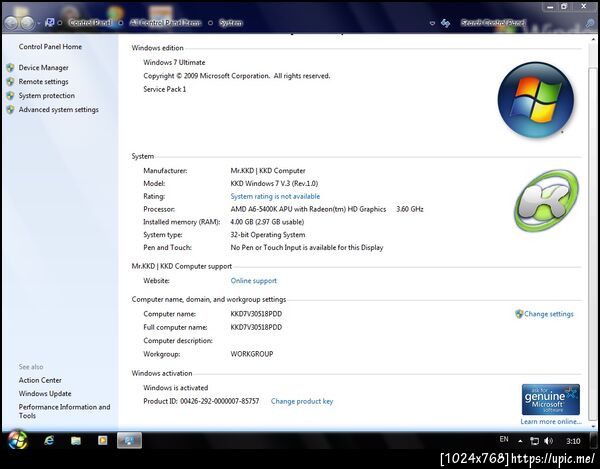Click the System protection shield icon
Viewport: 600px width, 469px height.
tap(10, 96)
